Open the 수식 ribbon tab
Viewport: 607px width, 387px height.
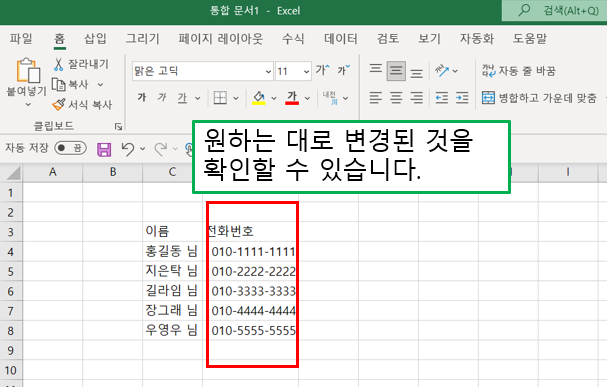click(x=293, y=38)
